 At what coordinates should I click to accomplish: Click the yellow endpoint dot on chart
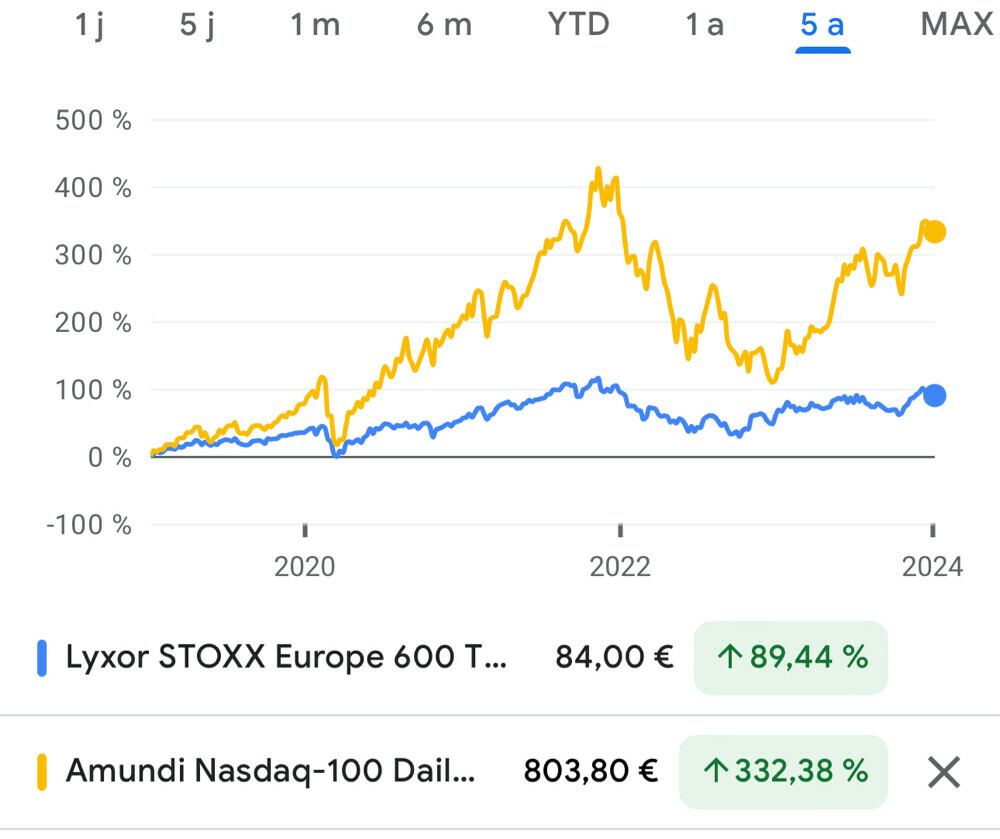[x=934, y=232]
